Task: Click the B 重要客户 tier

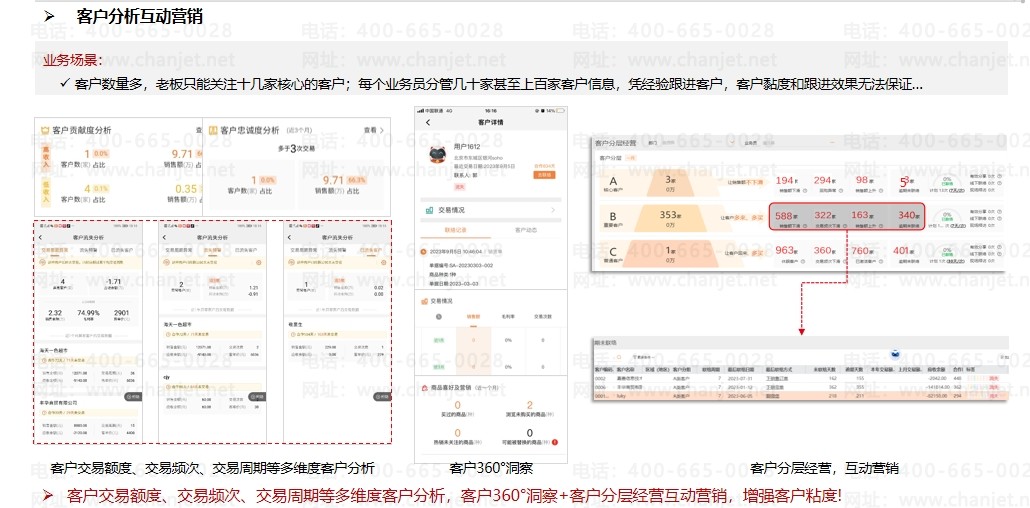Action: click(614, 218)
